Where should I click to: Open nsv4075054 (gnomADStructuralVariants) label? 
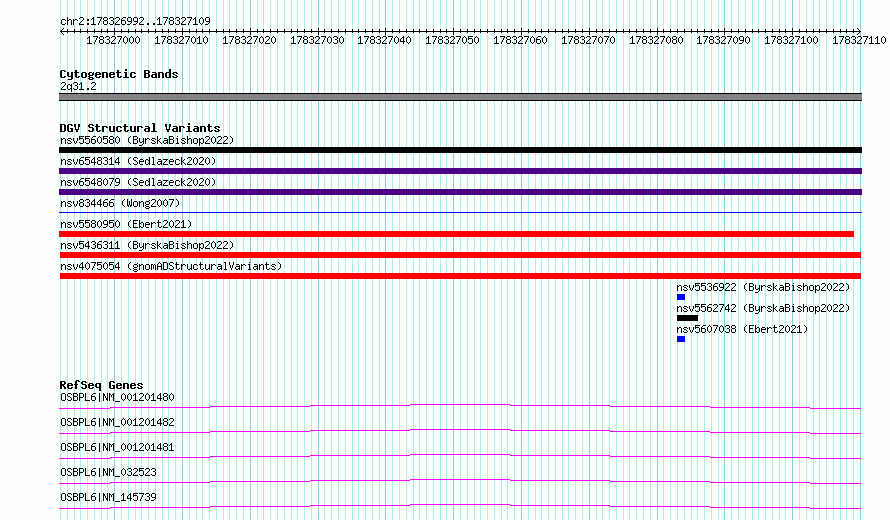coord(171,266)
